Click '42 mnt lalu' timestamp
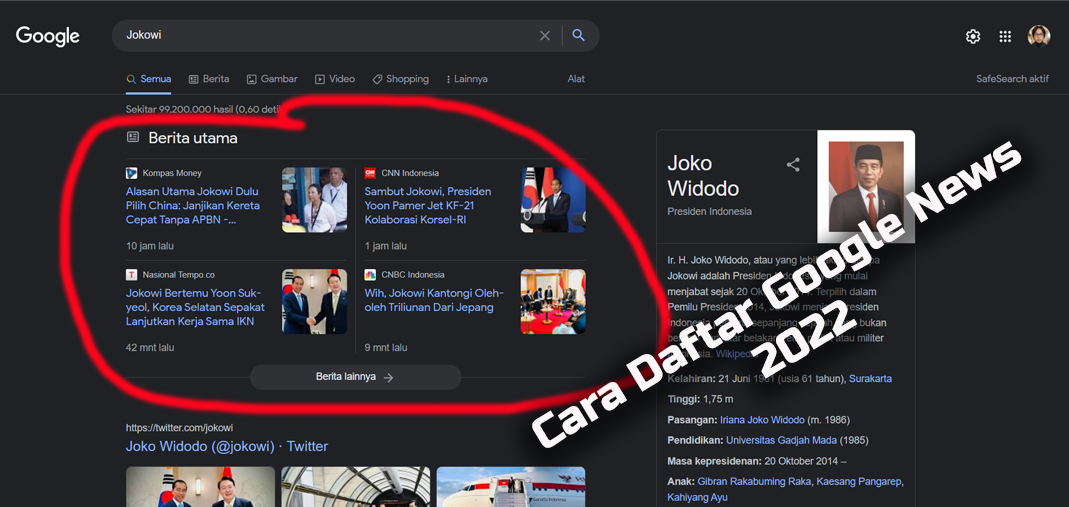 click(150, 348)
